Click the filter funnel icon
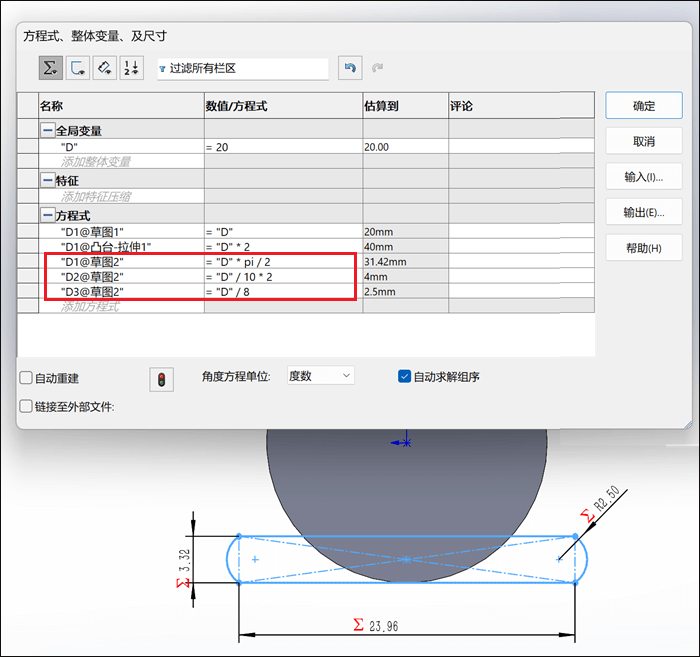This screenshot has width=700, height=657. pyautogui.click(x=162, y=69)
